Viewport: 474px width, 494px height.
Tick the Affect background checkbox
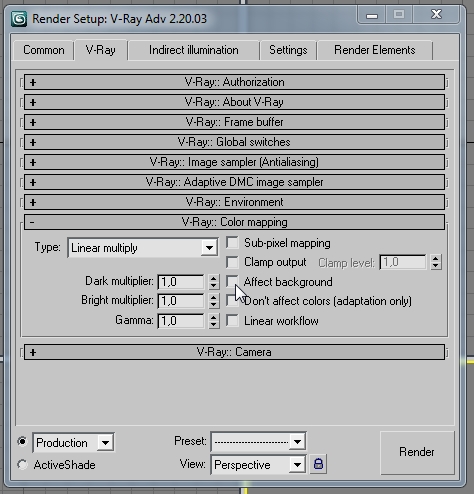click(232, 281)
